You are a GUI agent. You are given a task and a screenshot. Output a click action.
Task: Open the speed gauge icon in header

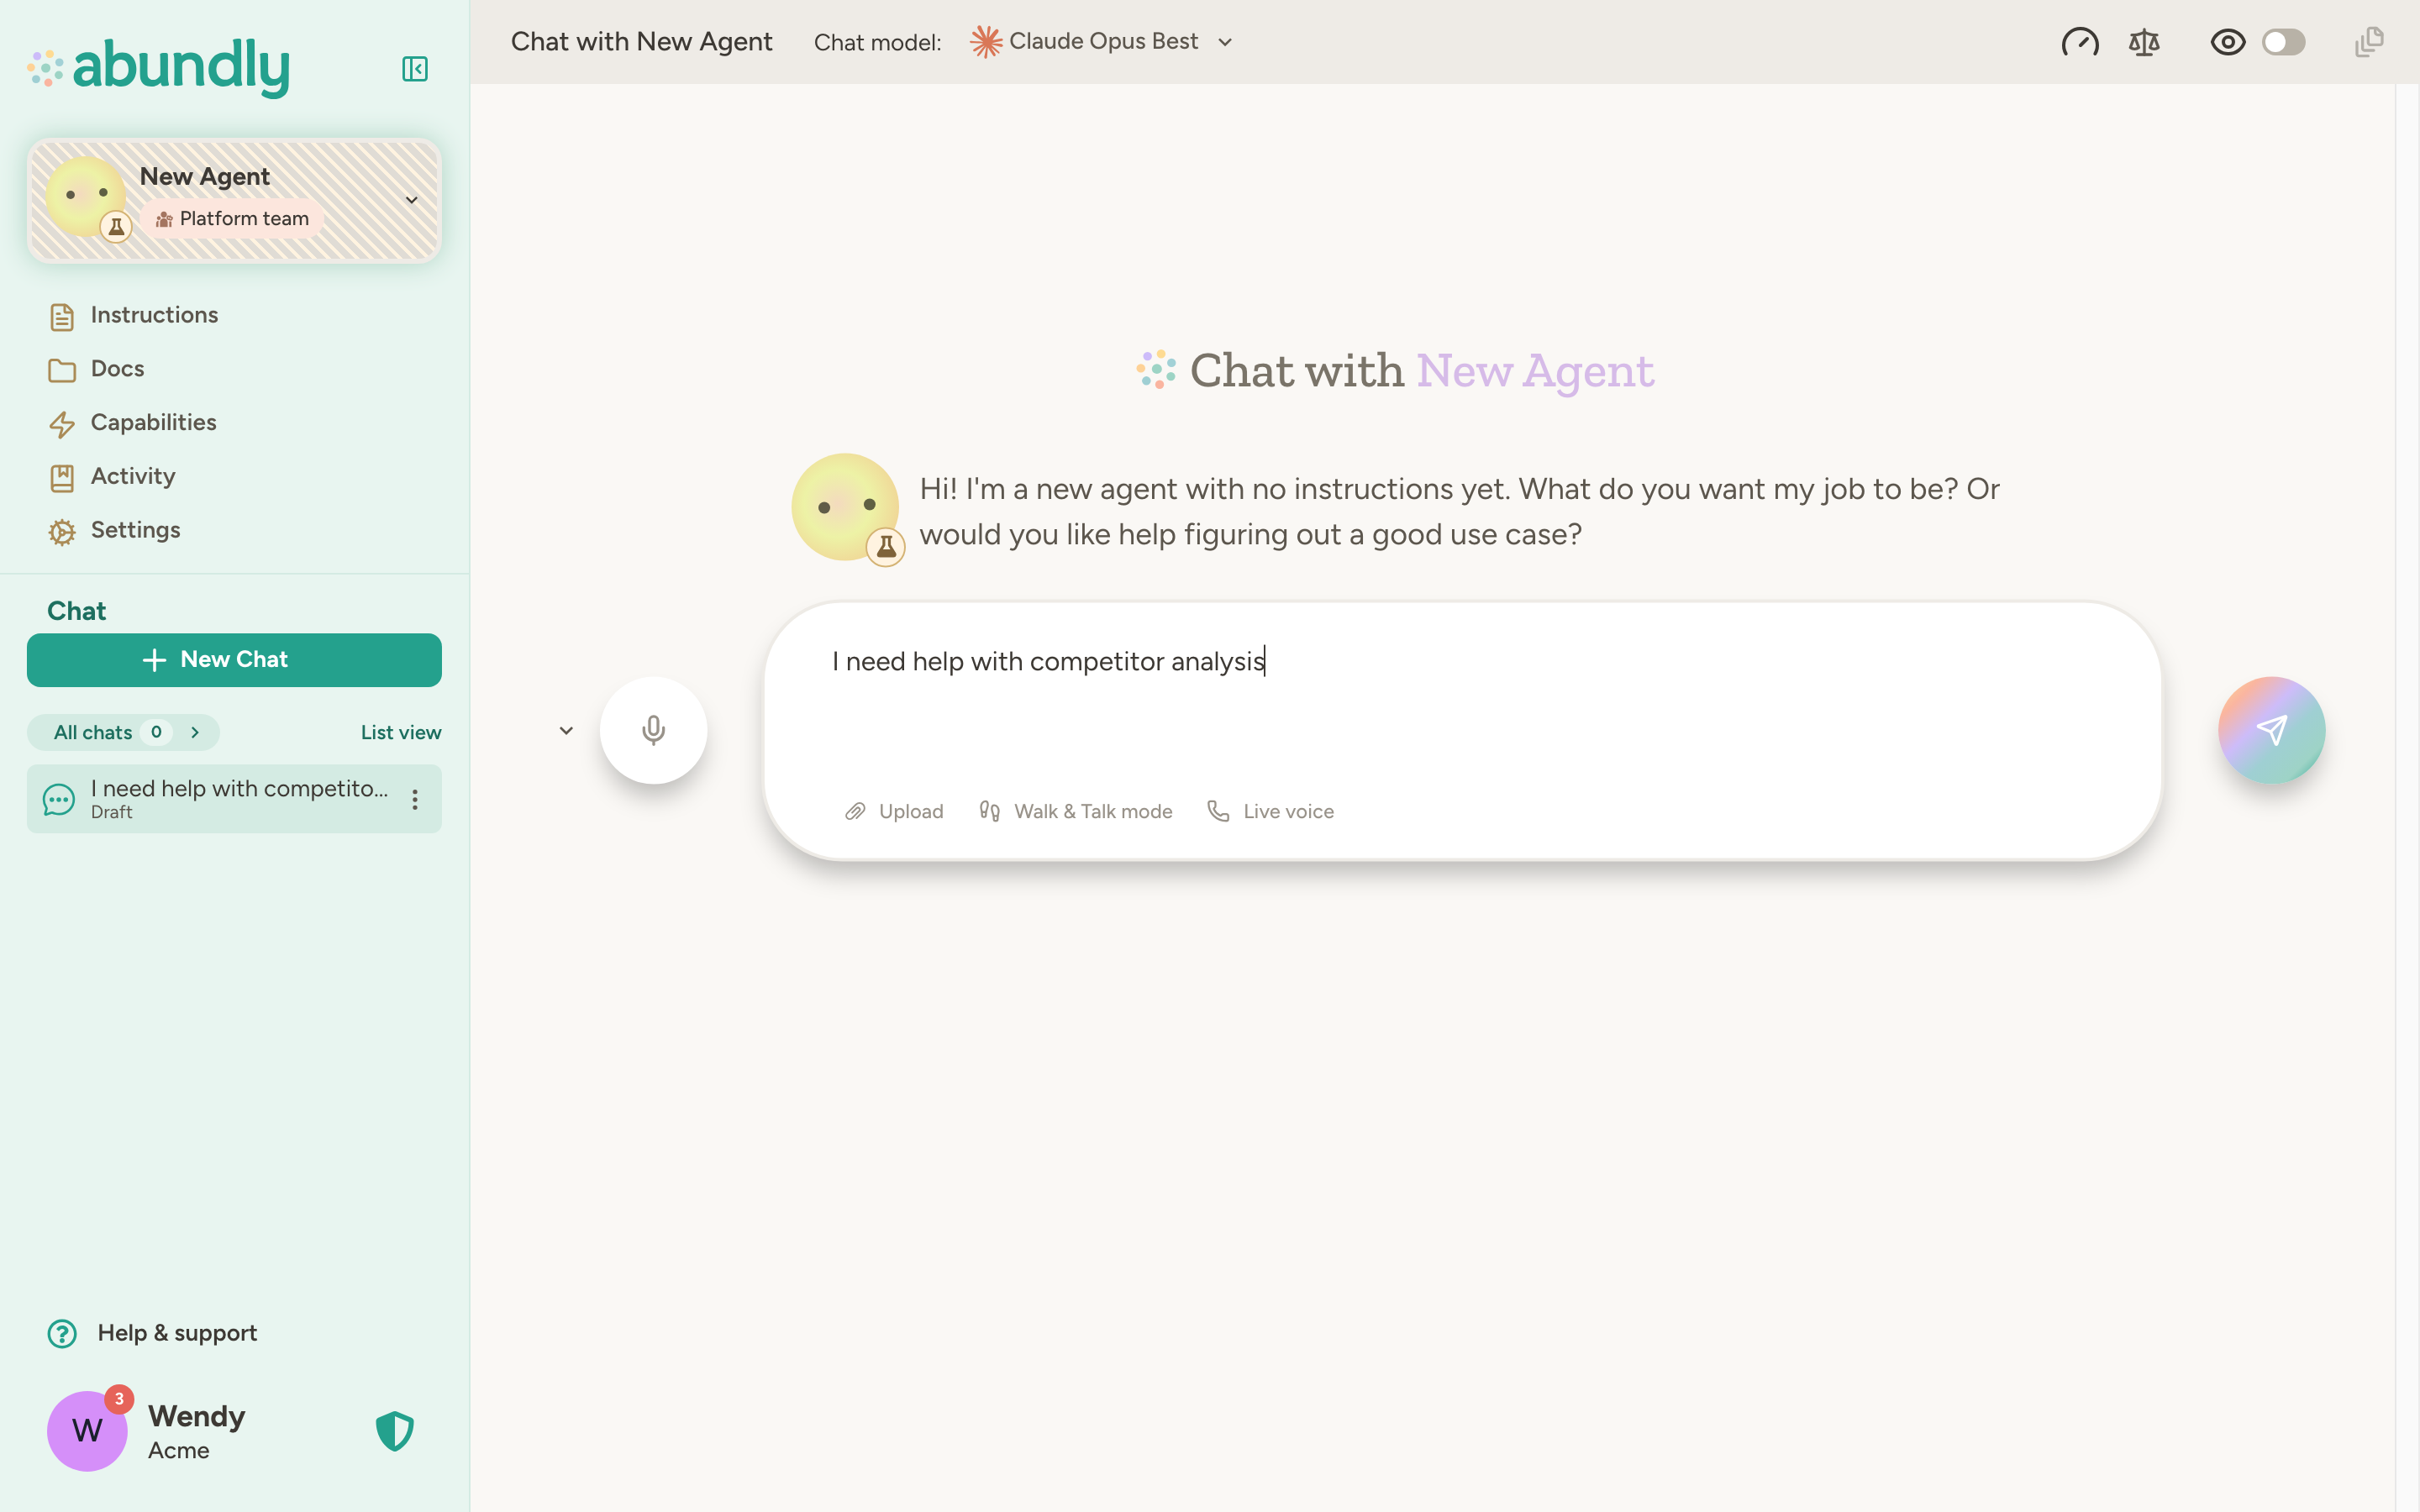pyautogui.click(x=2080, y=42)
